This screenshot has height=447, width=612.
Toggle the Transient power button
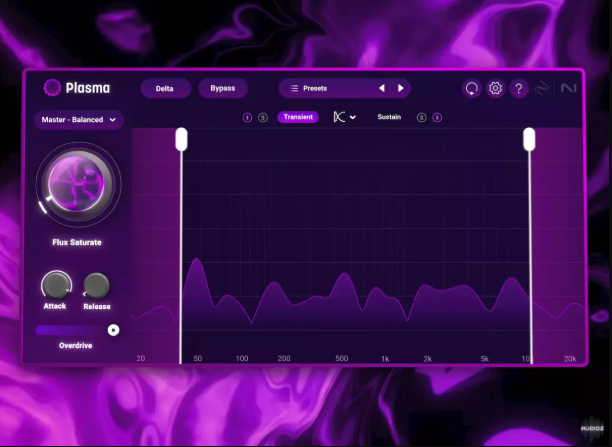247,117
